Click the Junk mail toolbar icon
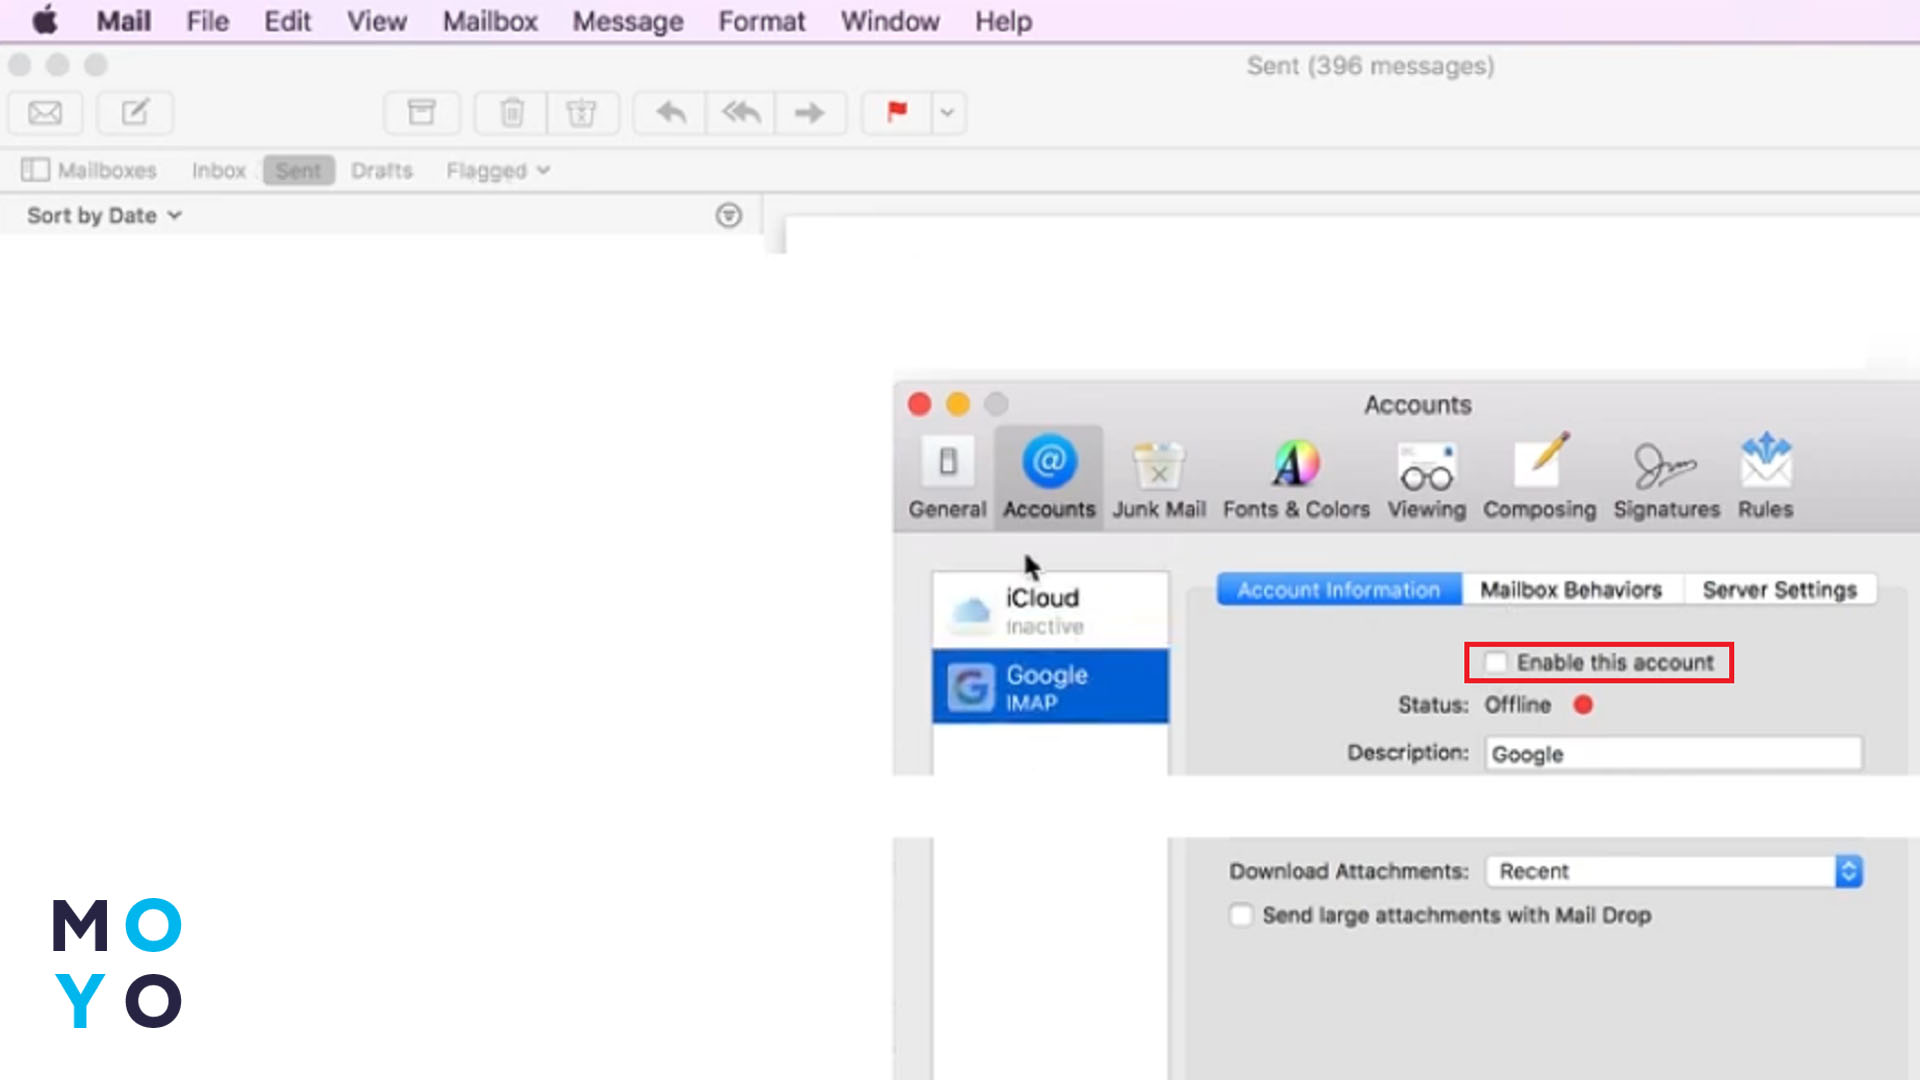Viewport: 1920px width, 1080px height. point(582,113)
